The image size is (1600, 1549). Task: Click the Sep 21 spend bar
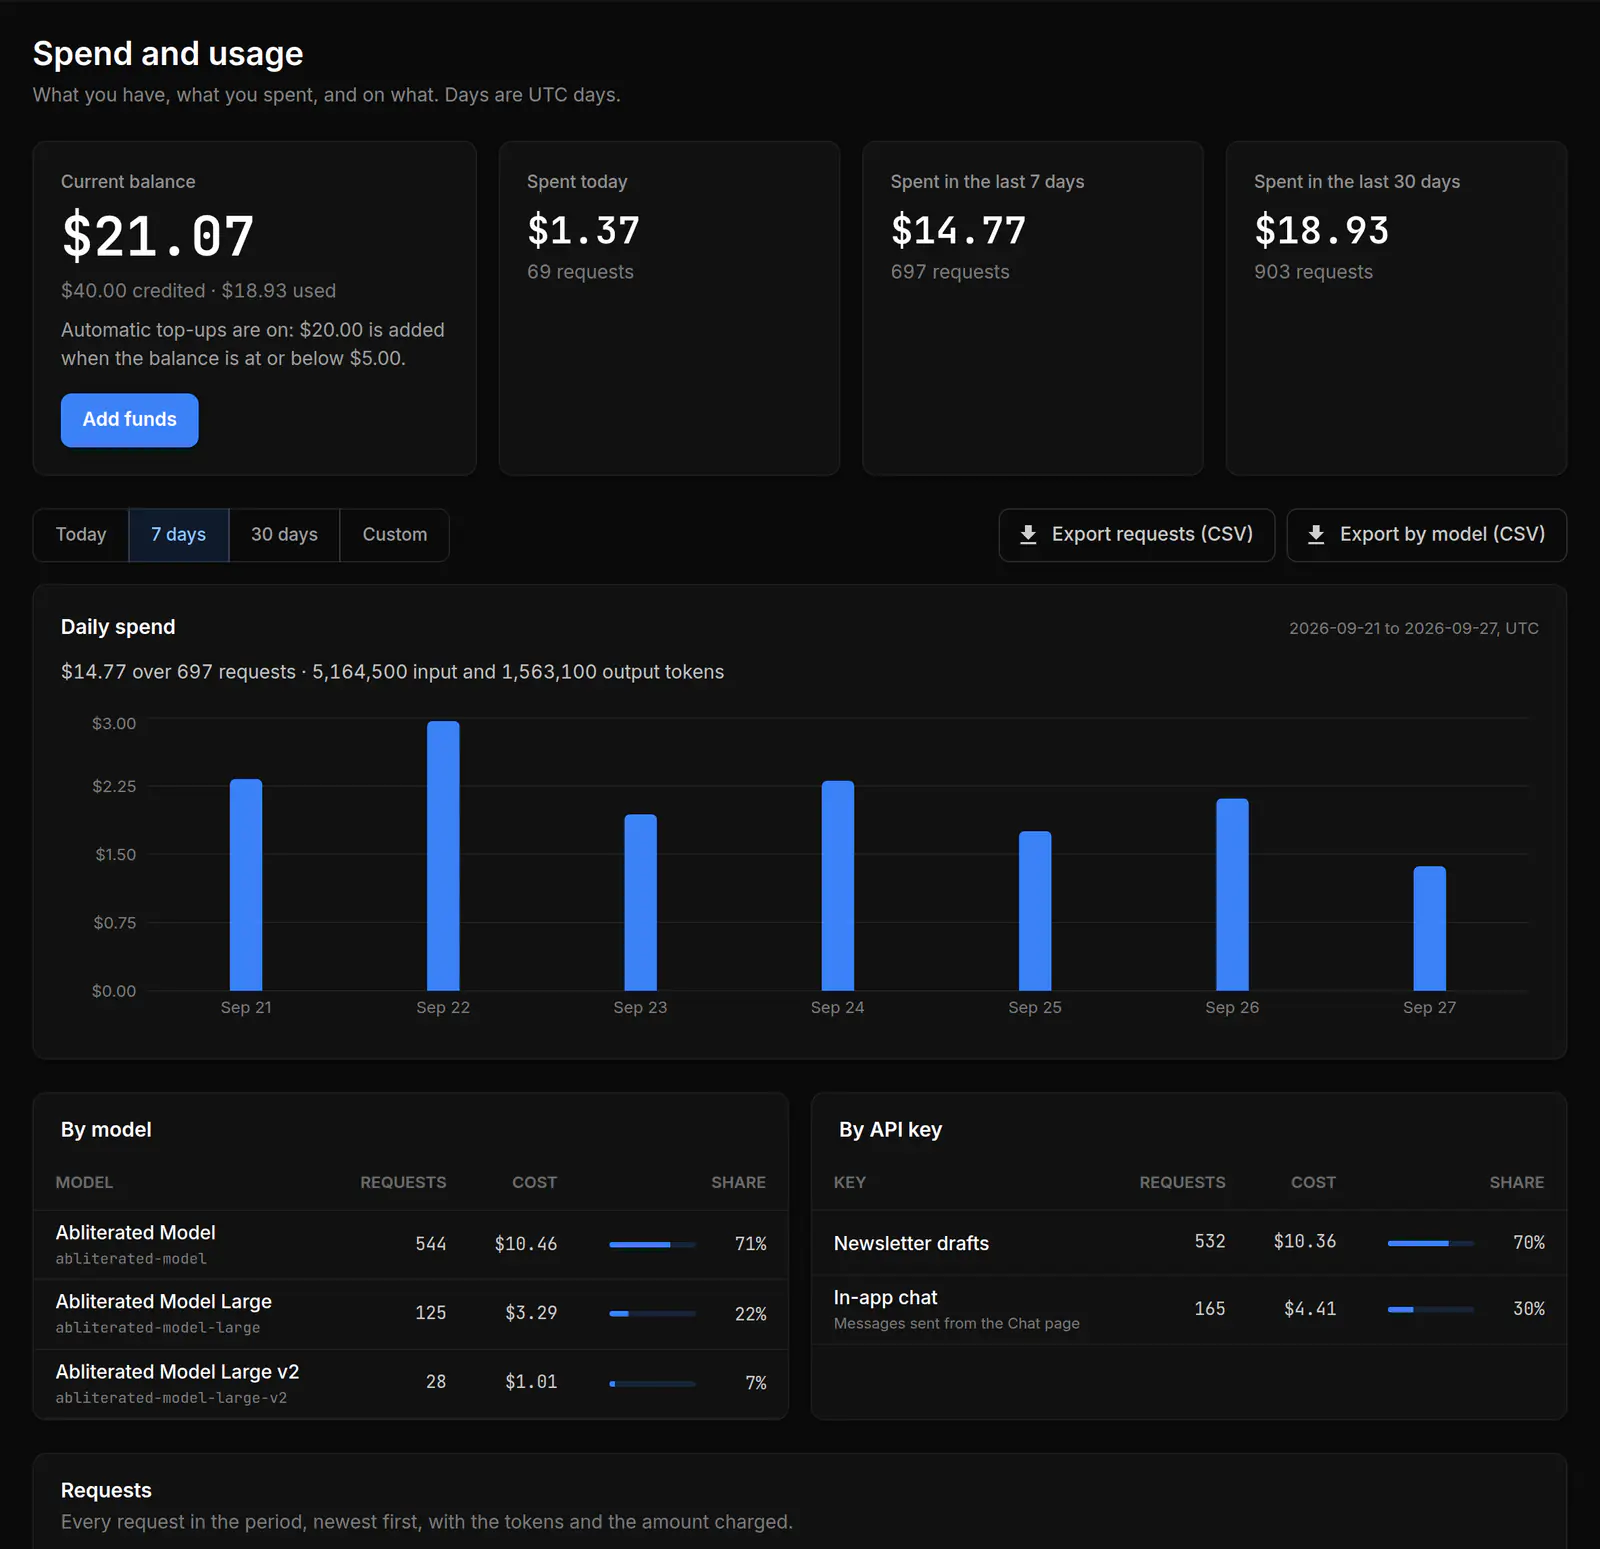point(246,885)
